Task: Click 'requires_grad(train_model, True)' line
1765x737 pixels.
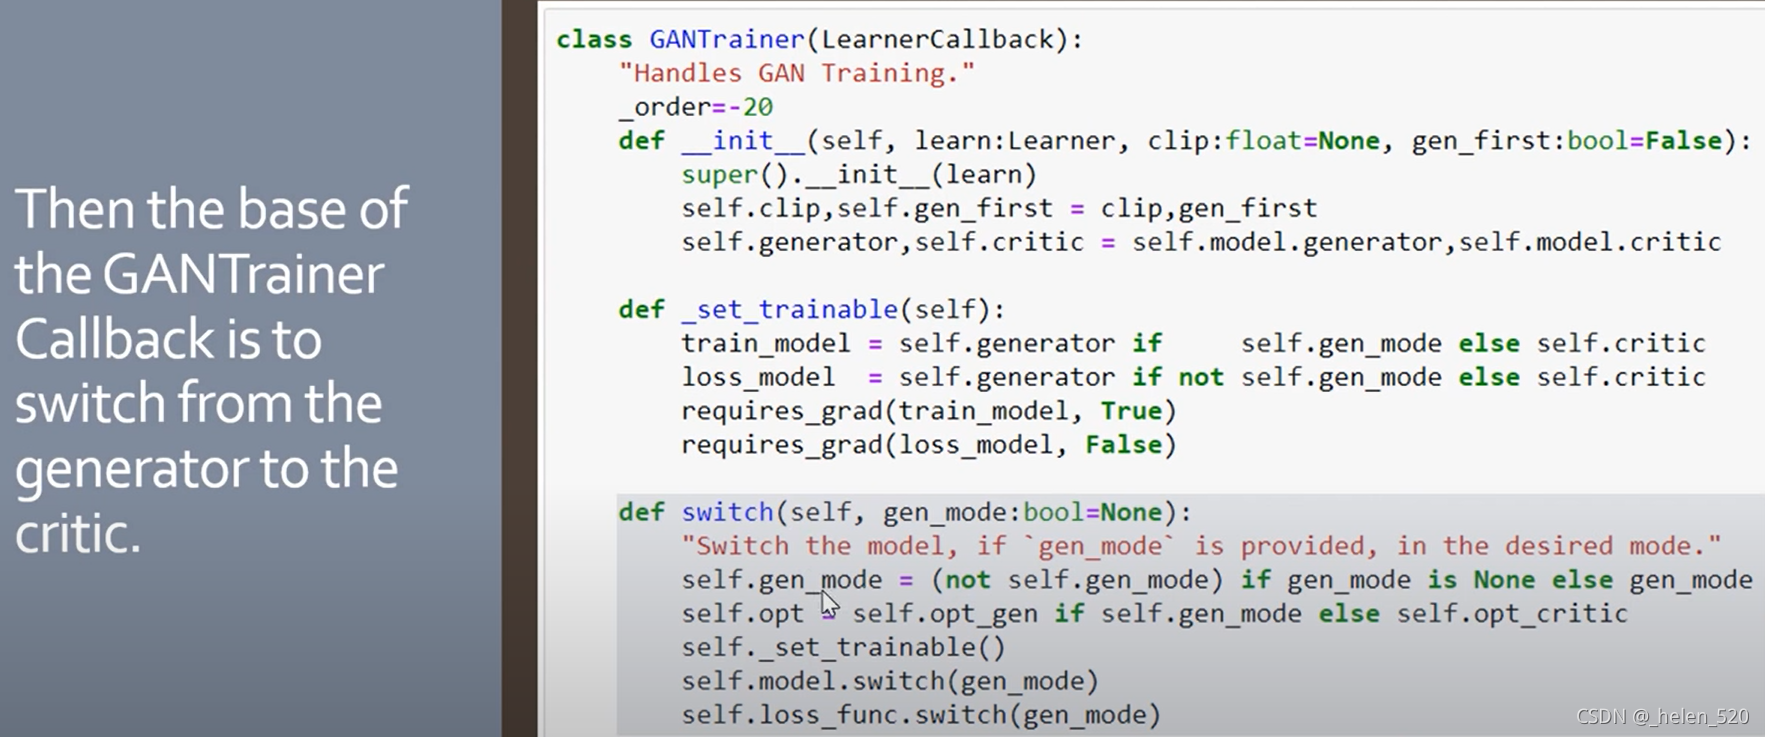Action: [x=928, y=412]
